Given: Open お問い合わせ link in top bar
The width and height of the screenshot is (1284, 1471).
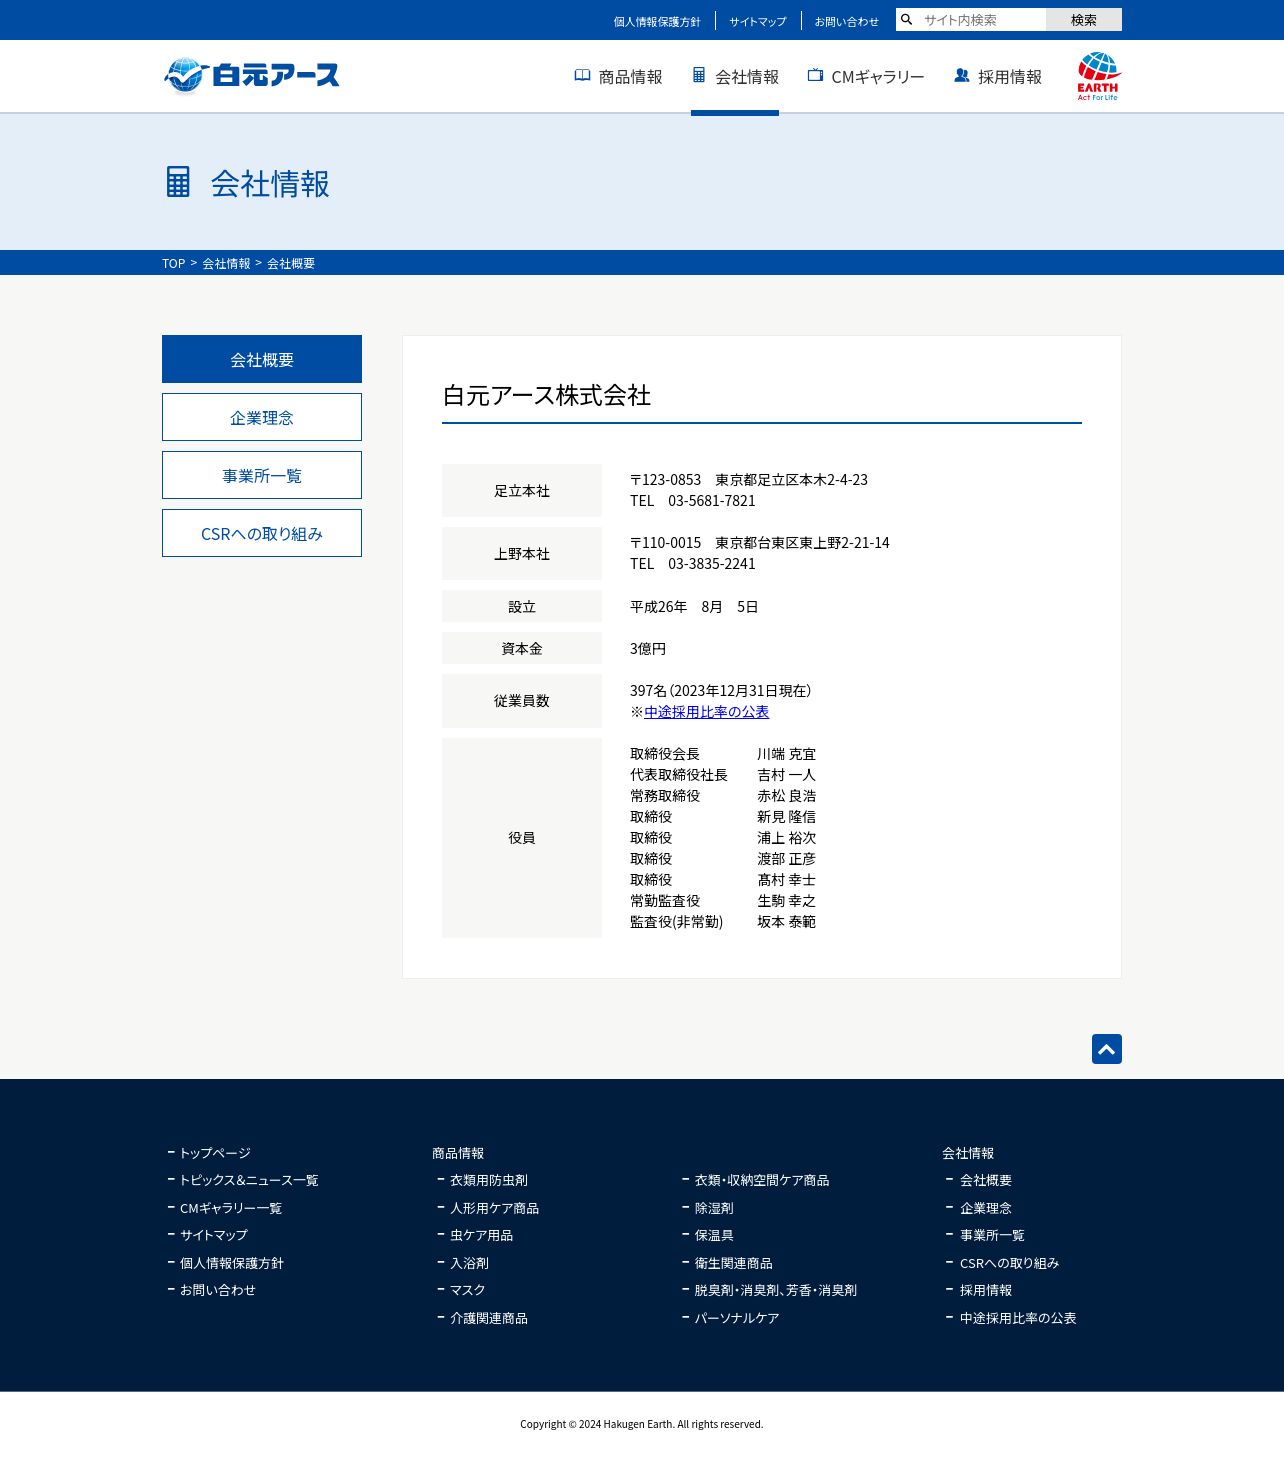Looking at the screenshot, I should click(846, 21).
